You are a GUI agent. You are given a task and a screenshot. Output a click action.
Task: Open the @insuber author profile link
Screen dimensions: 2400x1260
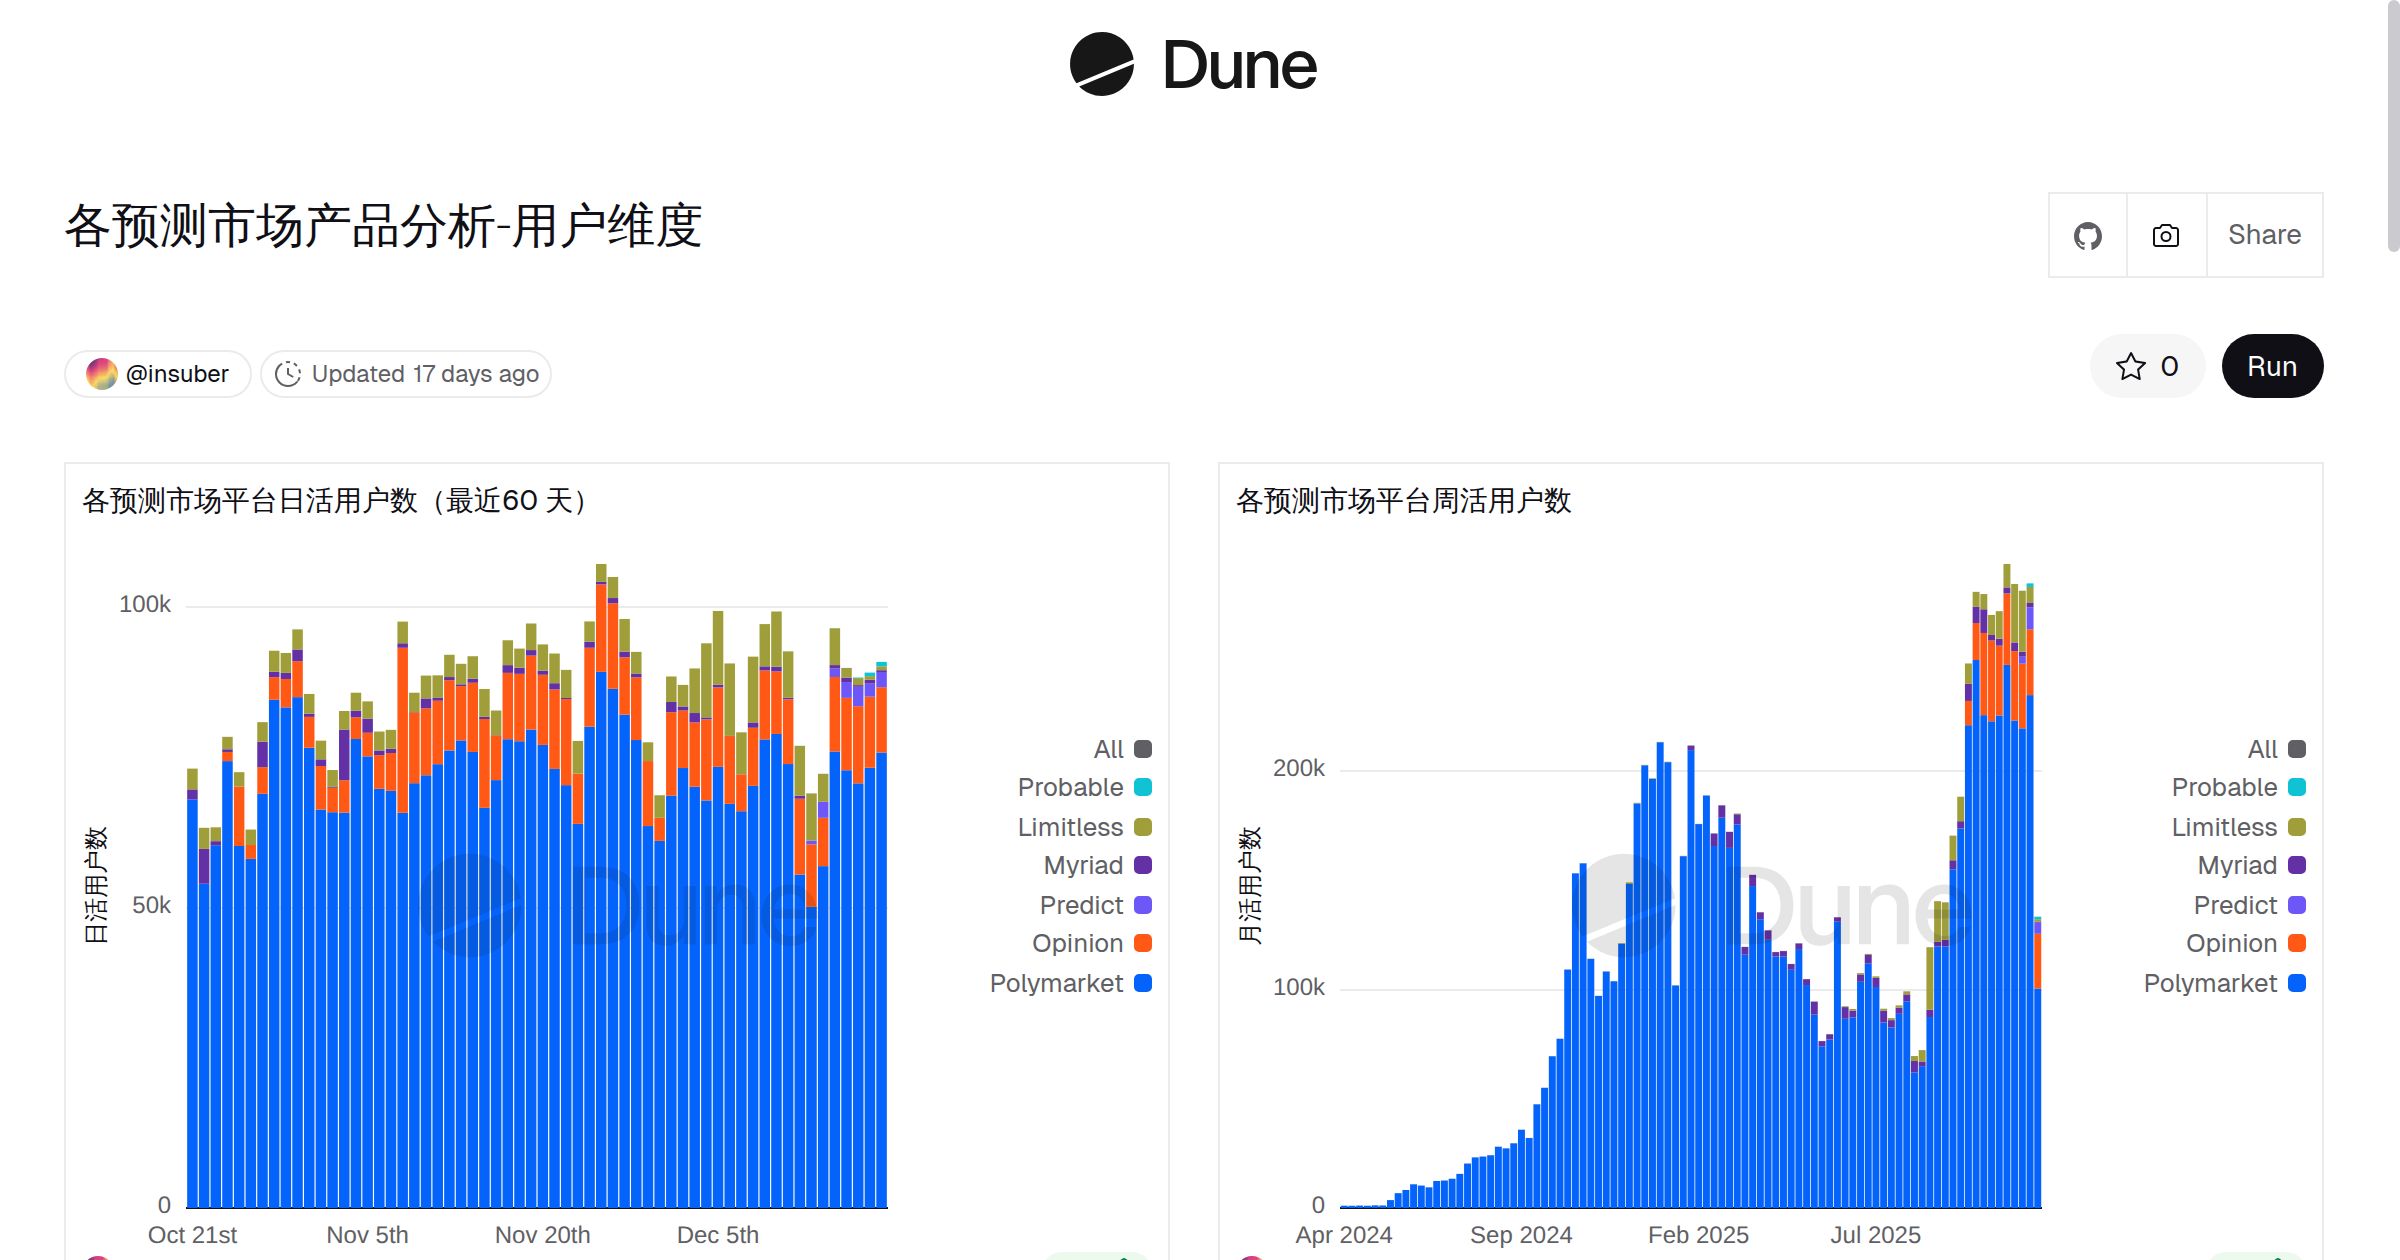(176, 373)
